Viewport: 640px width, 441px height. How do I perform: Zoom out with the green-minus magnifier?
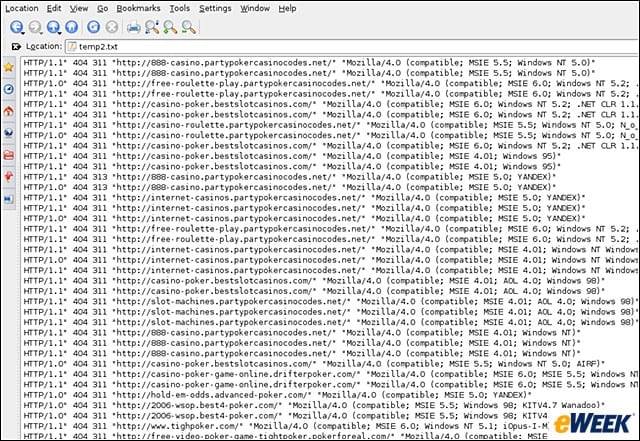[x=189, y=27]
